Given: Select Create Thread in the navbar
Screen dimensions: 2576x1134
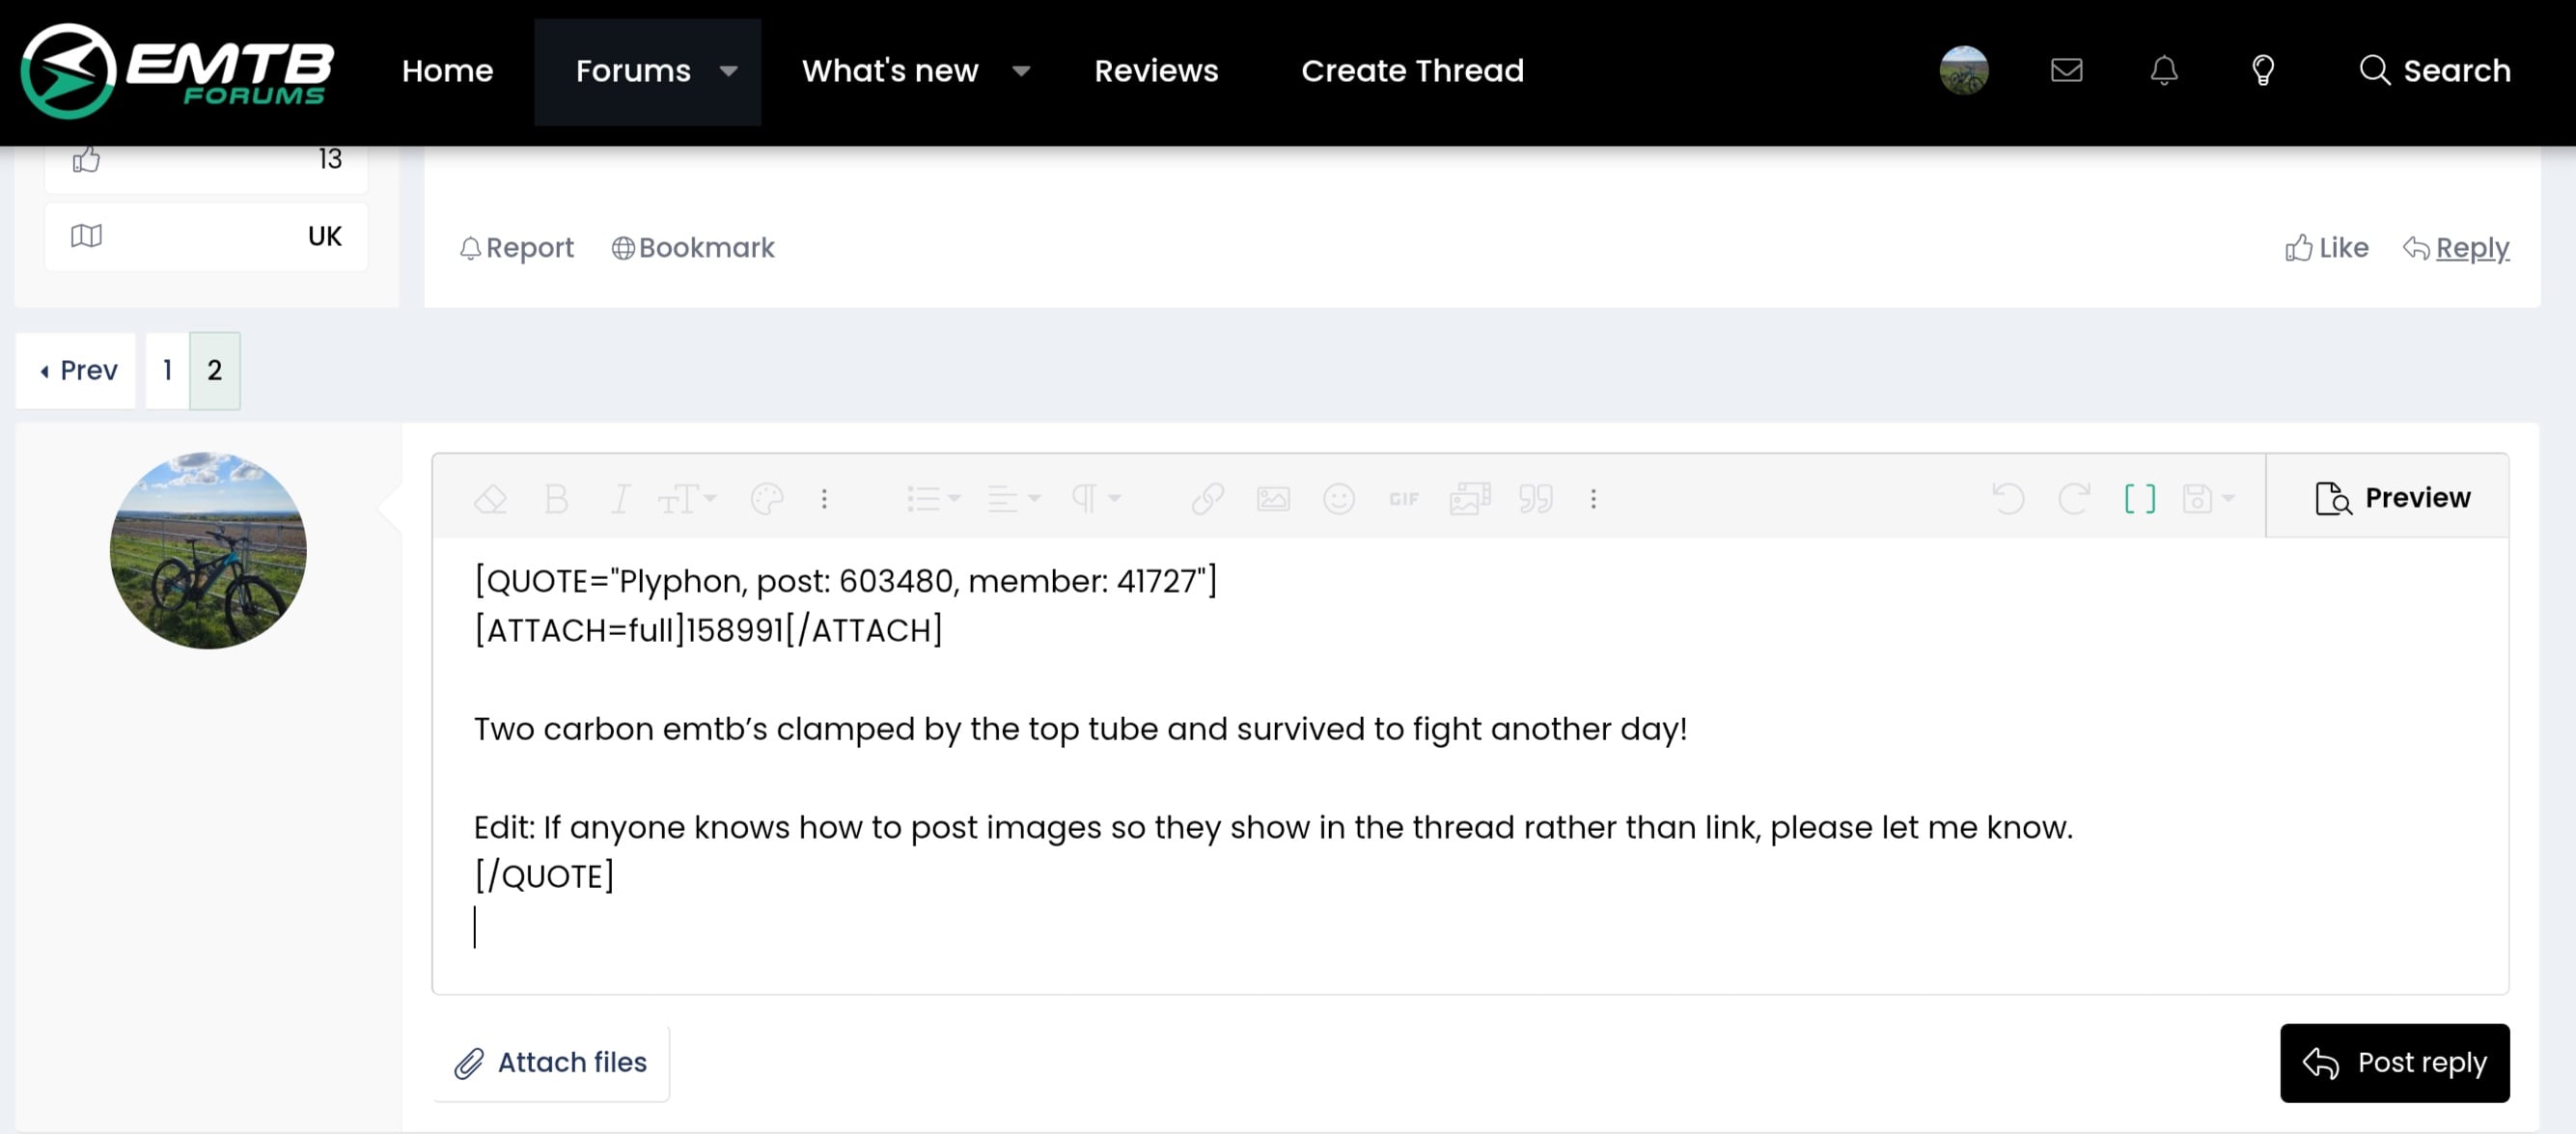Looking at the screenshot, I should 1412,71.
